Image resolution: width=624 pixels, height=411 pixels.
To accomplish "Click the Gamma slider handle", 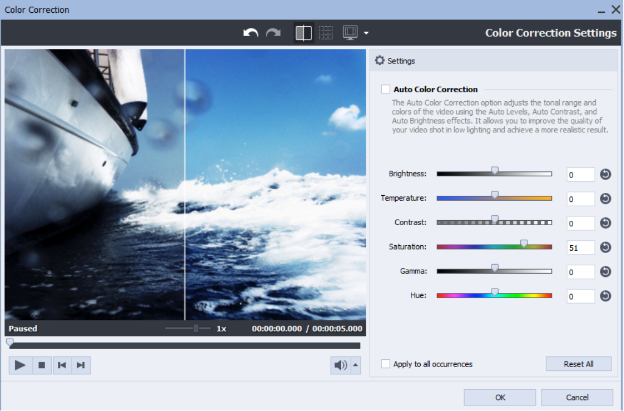I will click(494, 268).
